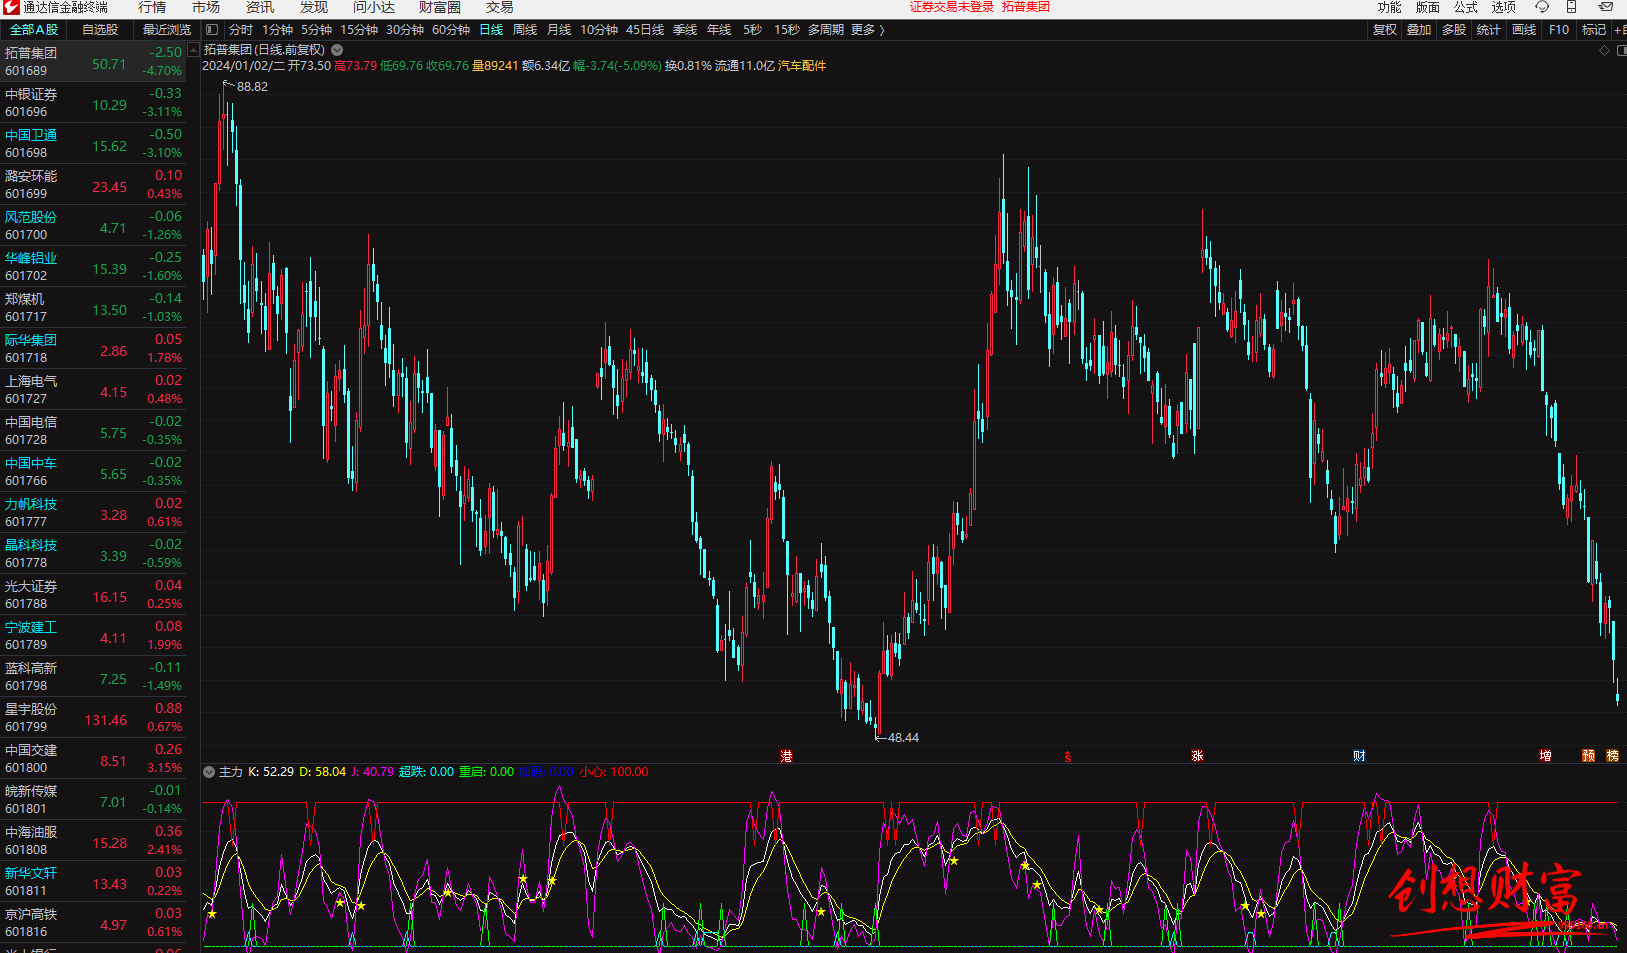Image resolution: width=1627 pixels, height=953 pixels.
Task: Open the 公式 menu
Action: pyautogui.click(x=1466, y=7)
